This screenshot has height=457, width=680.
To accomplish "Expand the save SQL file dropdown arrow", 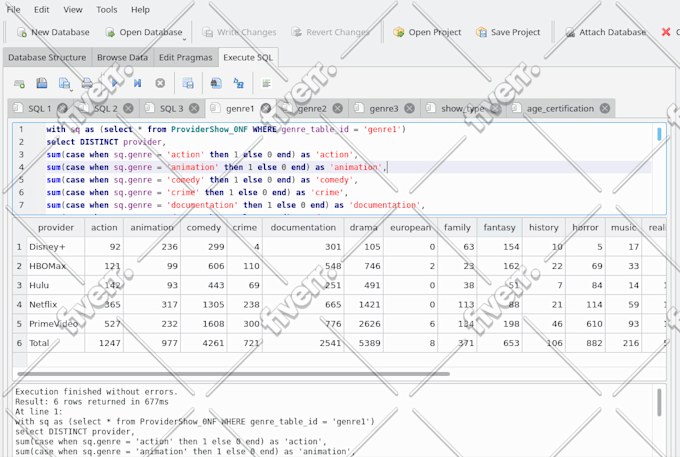I will 72,90.
